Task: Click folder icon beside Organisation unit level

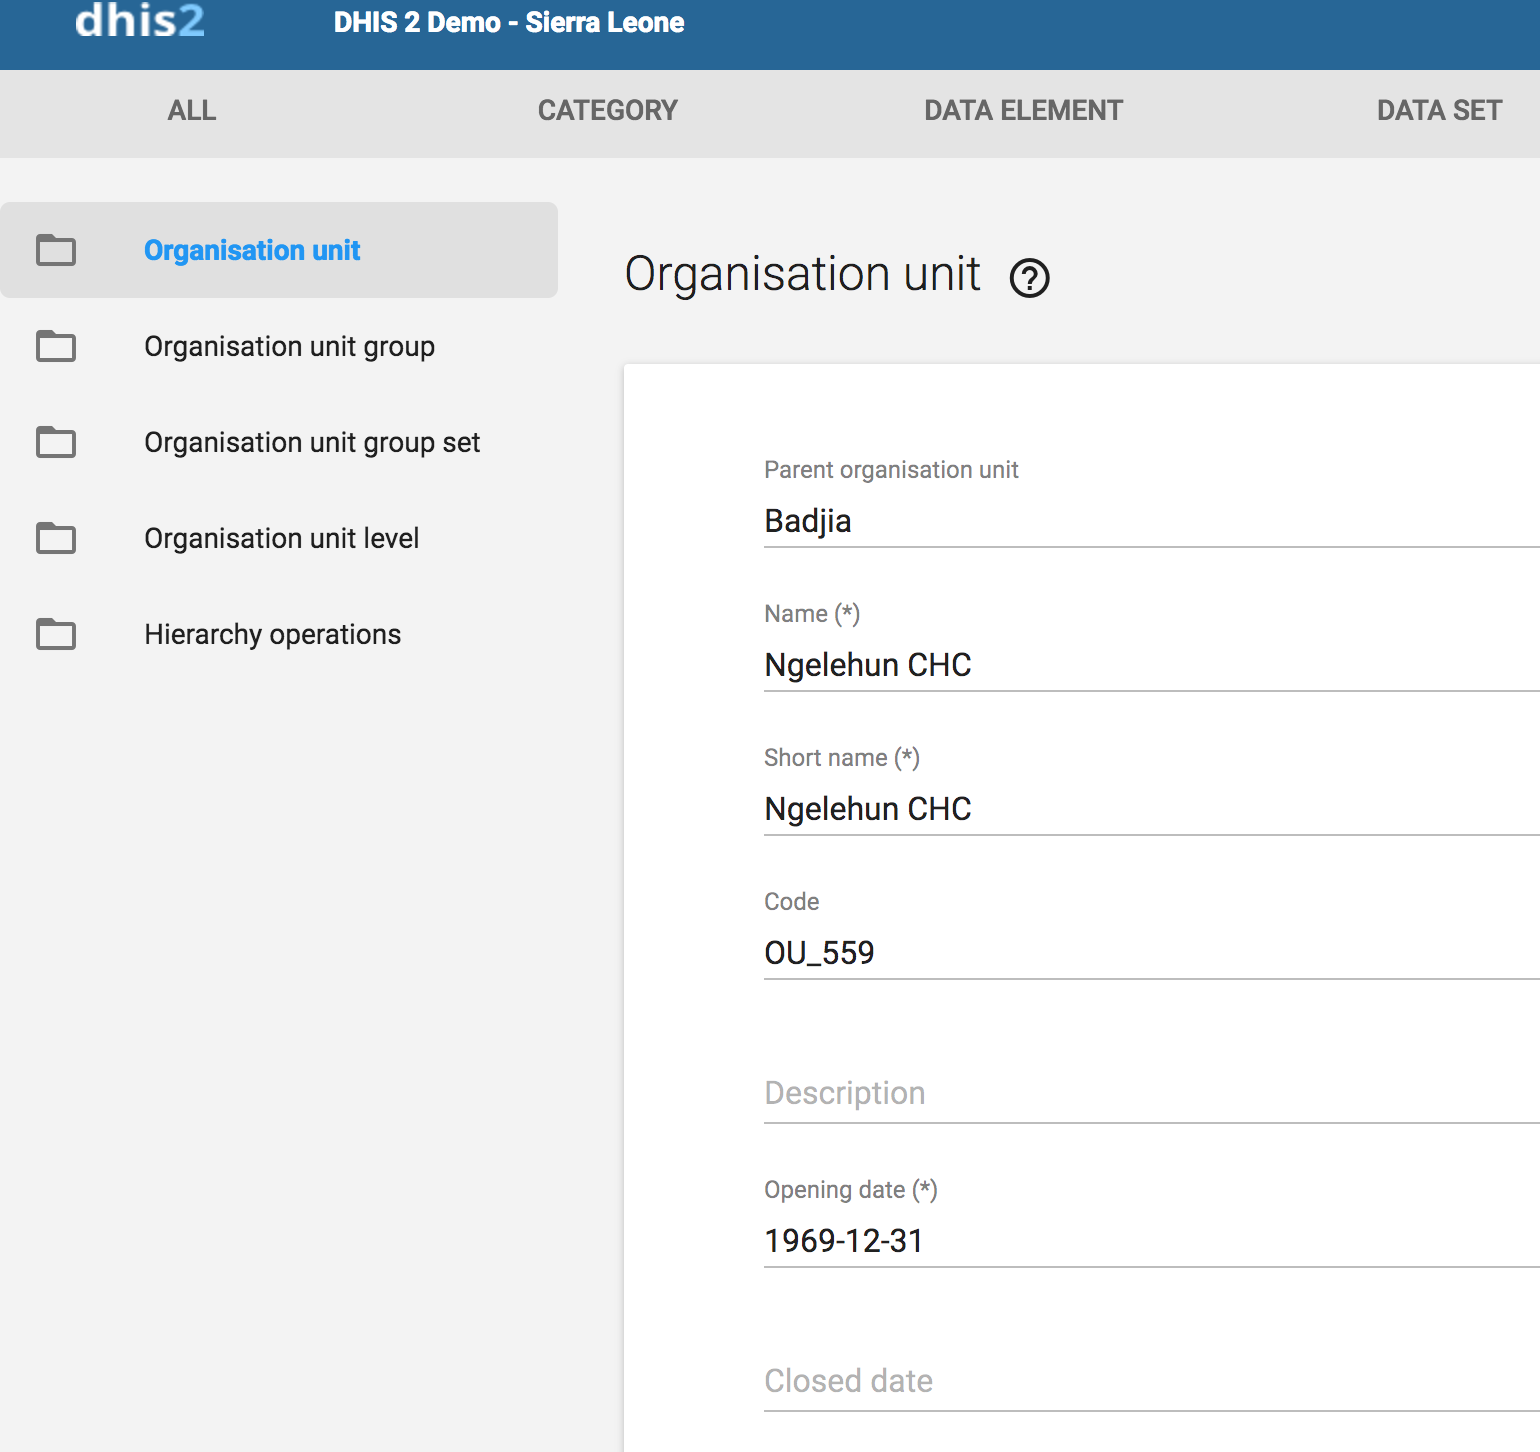Action: point(56,538)
